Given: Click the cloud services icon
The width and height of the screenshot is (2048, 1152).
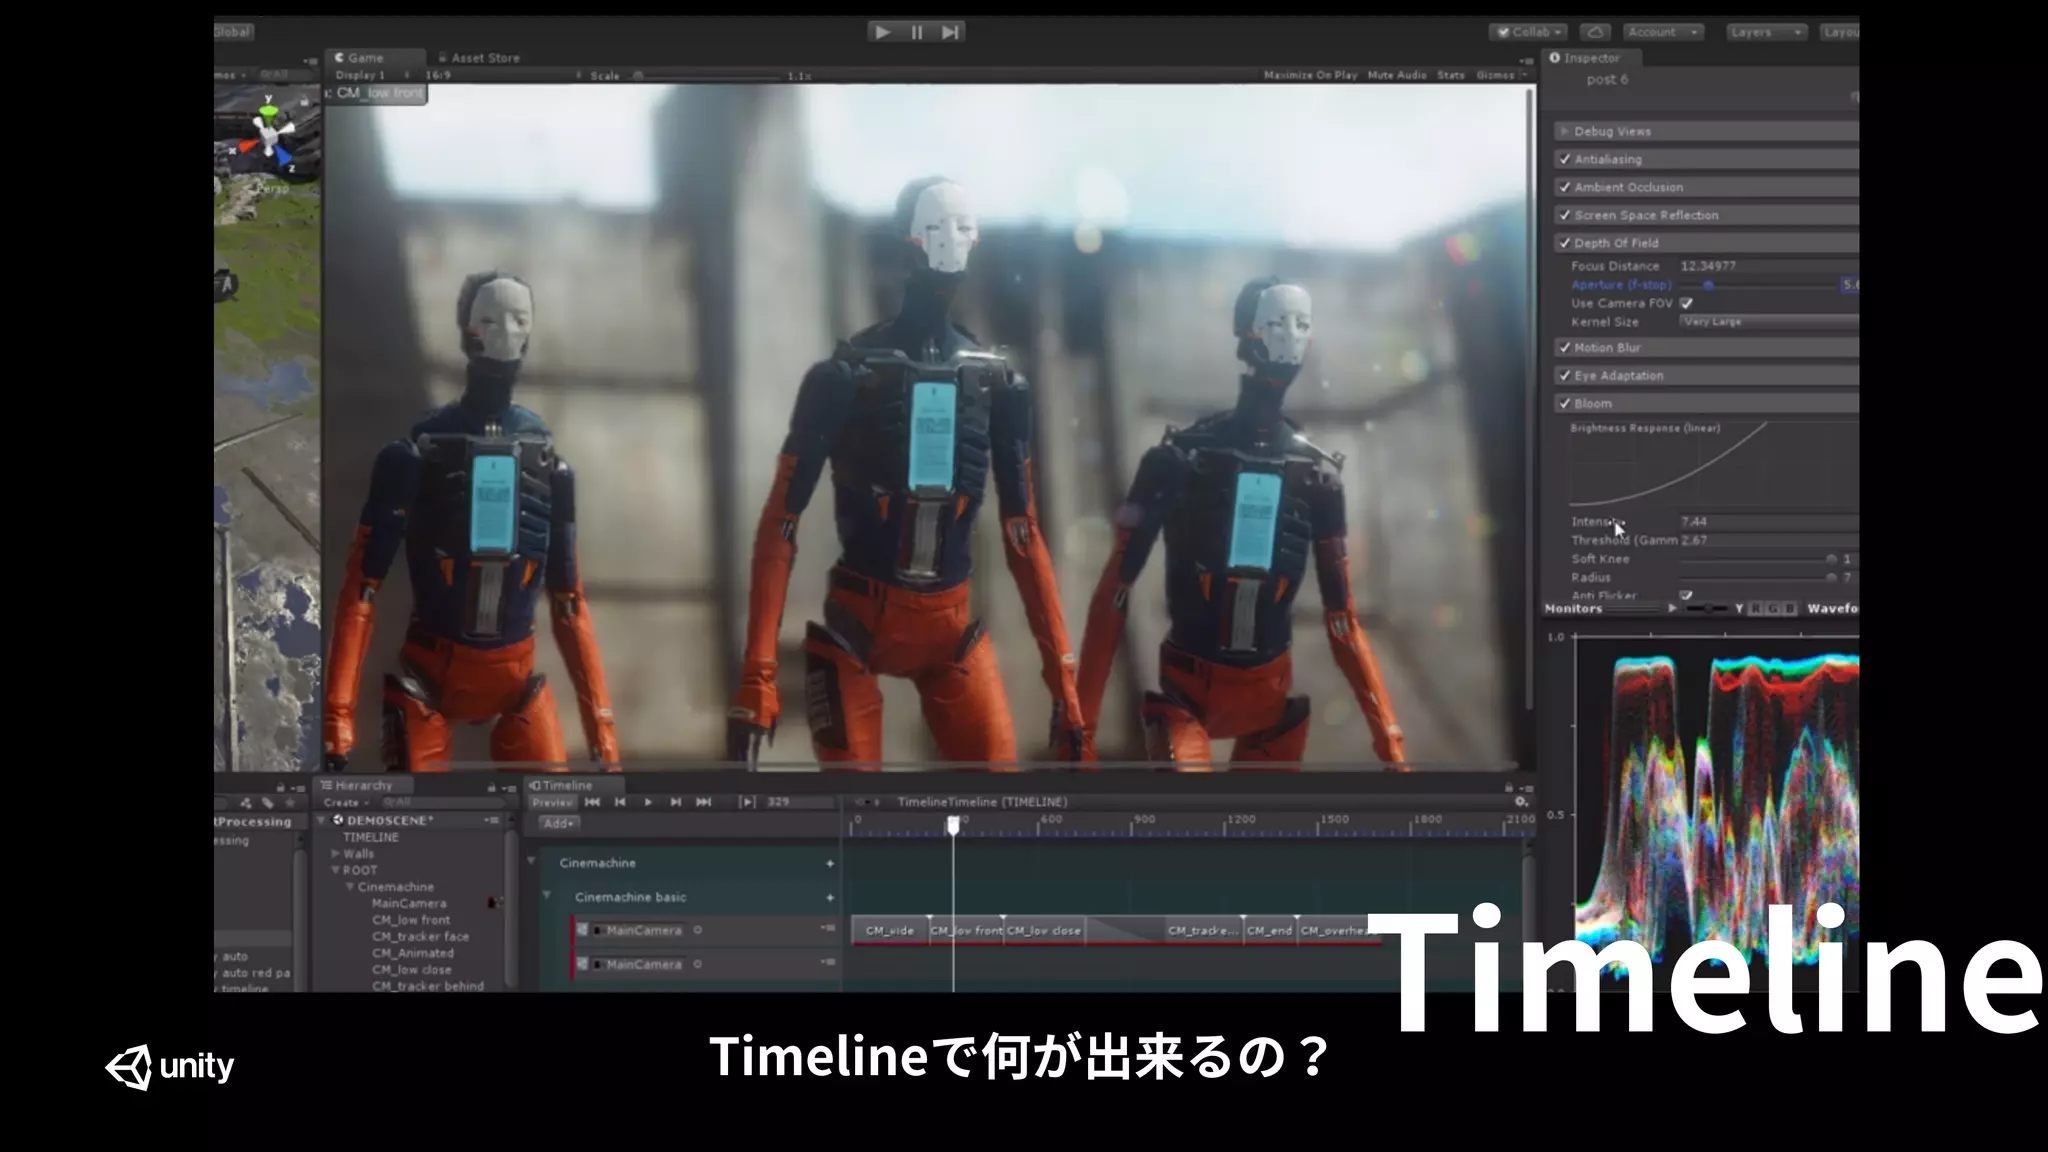Looking at the screenshot, I should [1597, 32].
